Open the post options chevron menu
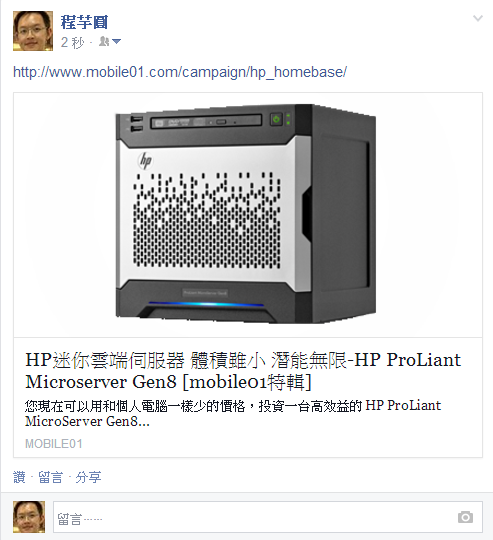Screen dimensions: 493x540 478,18
